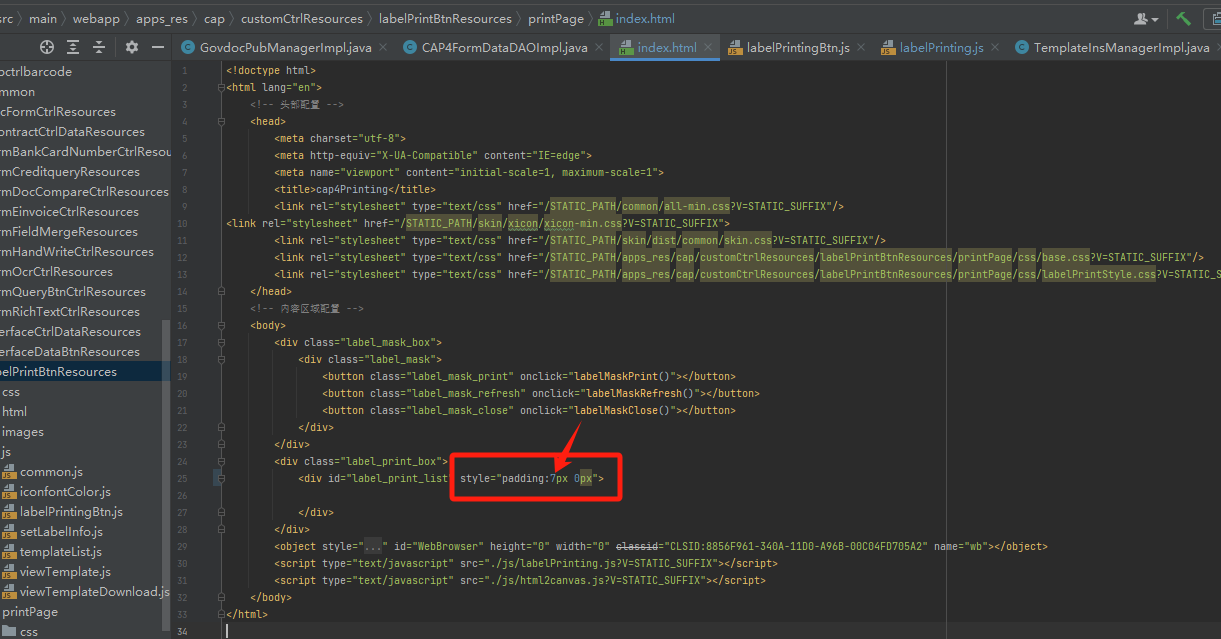The image size is (1221, 639).
Task: Open common.js in the project tree
Action: click(x=51, y=471)
